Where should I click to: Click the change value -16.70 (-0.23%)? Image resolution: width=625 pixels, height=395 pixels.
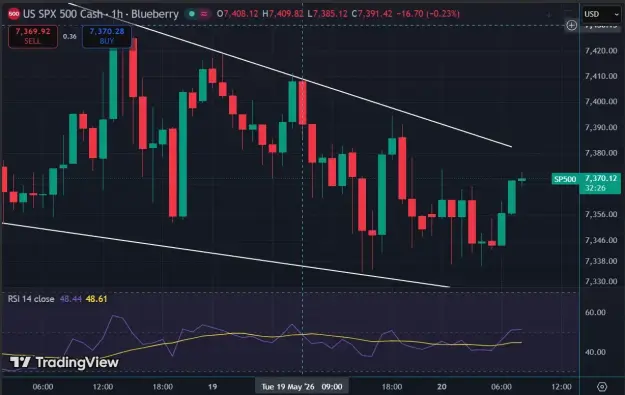pyautogui.click(x=428, y=14)
